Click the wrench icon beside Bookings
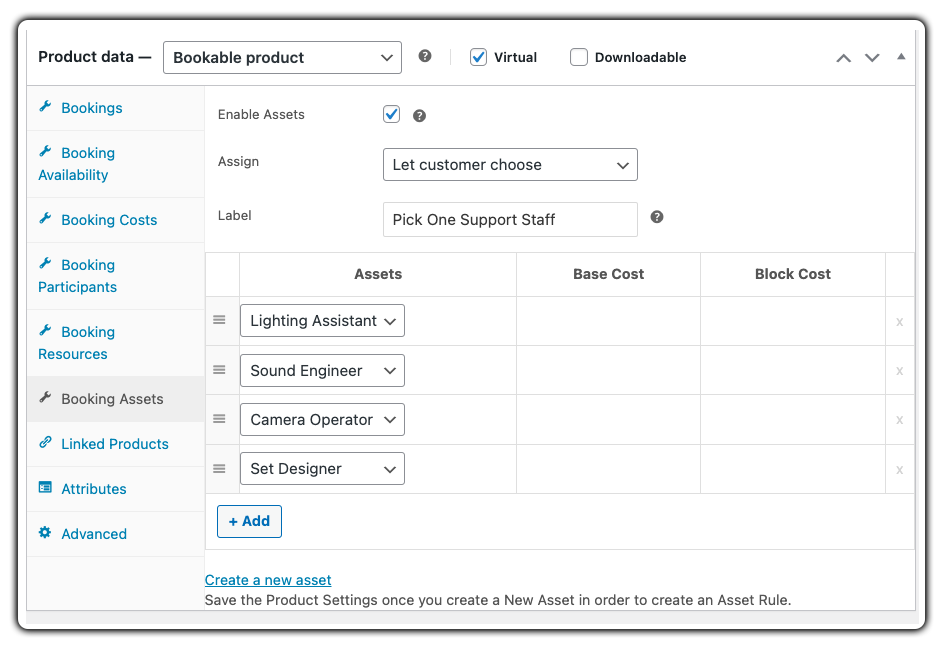Screen dimensions: 943x648 [45, 106]
